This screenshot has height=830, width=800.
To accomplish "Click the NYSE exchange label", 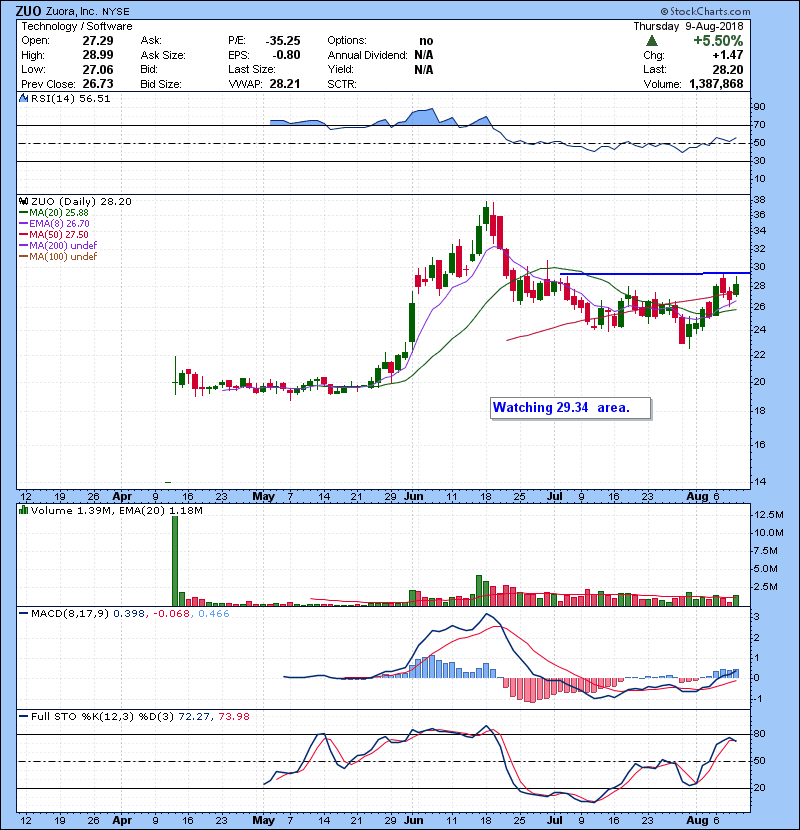I will [x=115, y=12].
